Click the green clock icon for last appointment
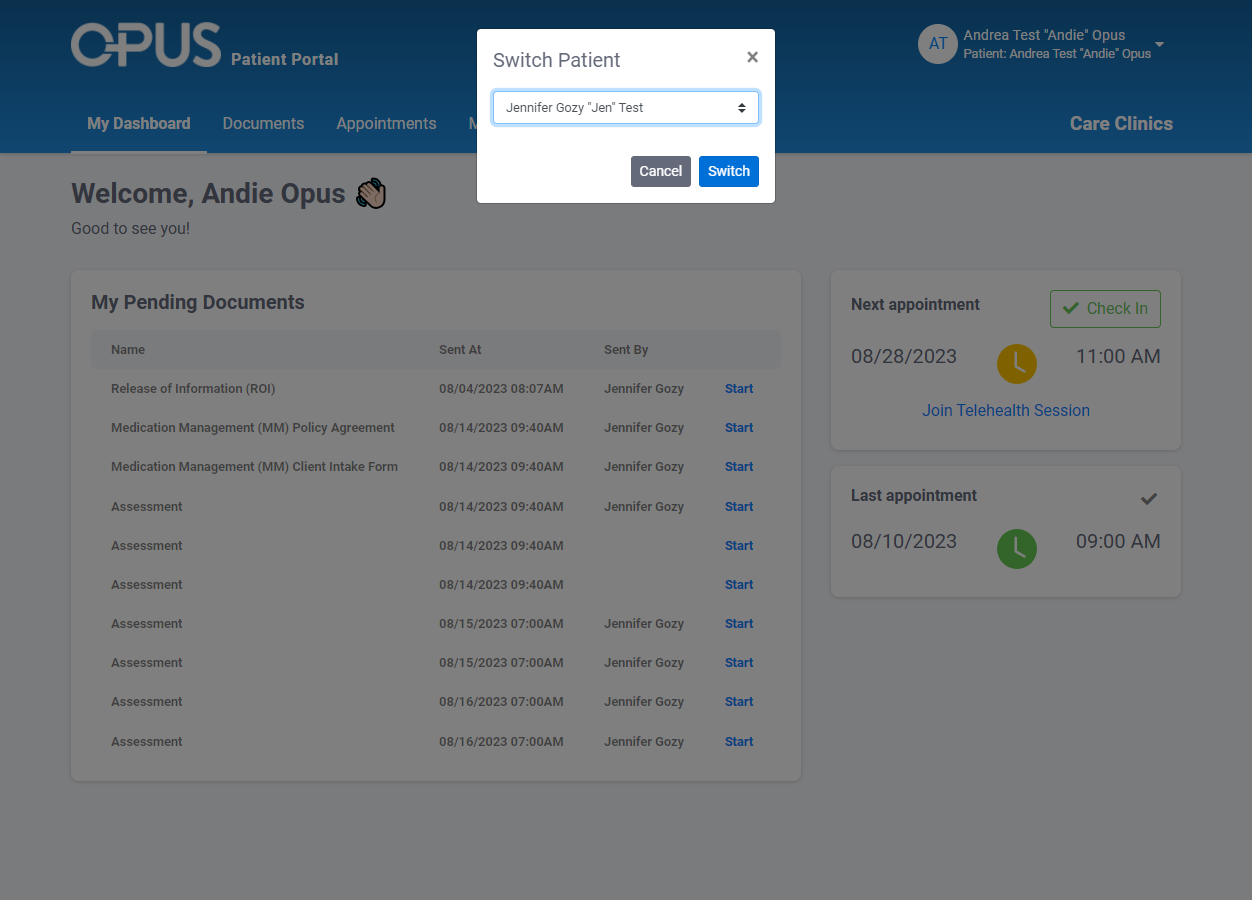 click(x=1017, y=549)
